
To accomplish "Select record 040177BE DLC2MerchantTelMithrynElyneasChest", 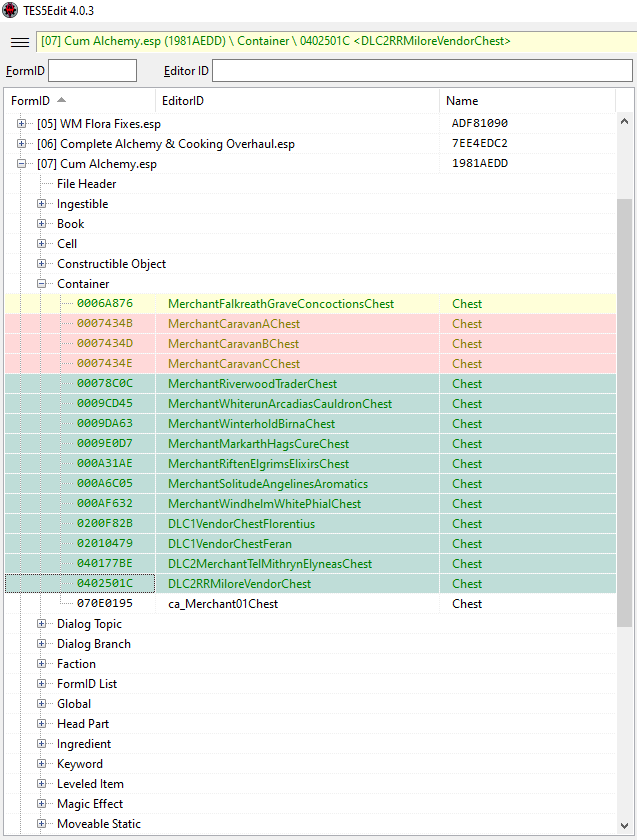I will coord(310,564).
